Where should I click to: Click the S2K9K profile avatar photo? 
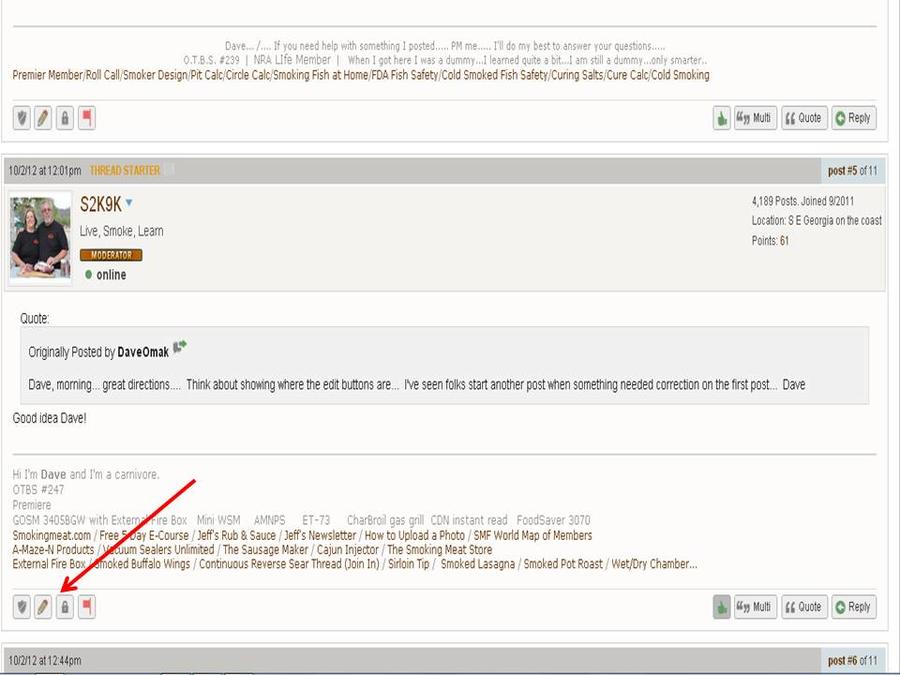tap(40, 236)
